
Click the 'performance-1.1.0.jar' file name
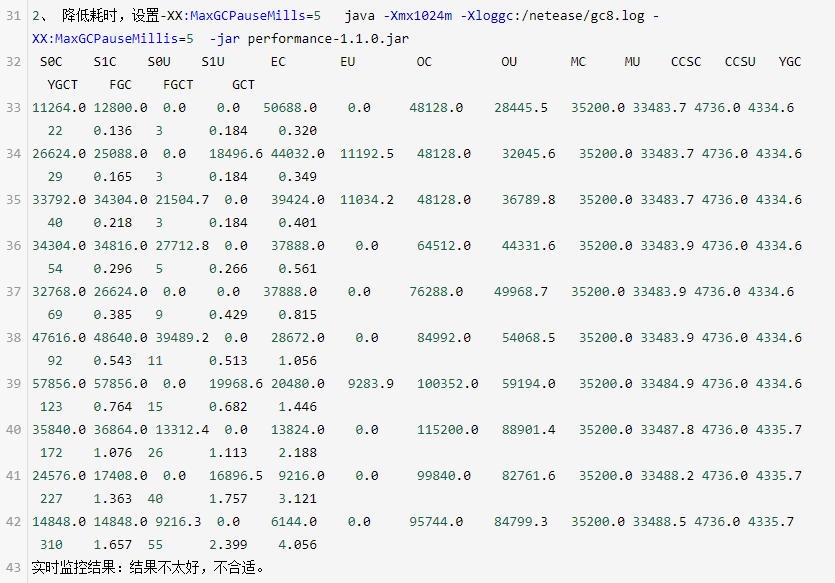(x=328, y=39)
